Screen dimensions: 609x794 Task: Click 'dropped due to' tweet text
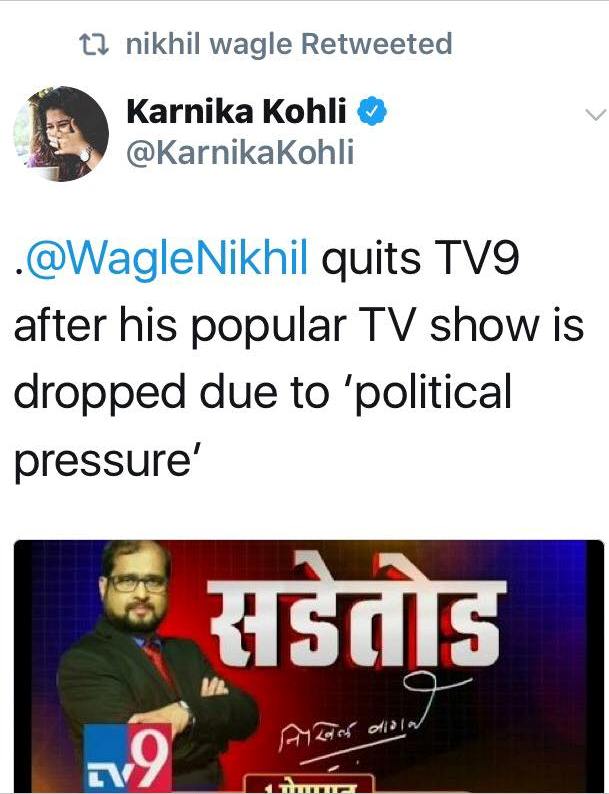(172, 394)
